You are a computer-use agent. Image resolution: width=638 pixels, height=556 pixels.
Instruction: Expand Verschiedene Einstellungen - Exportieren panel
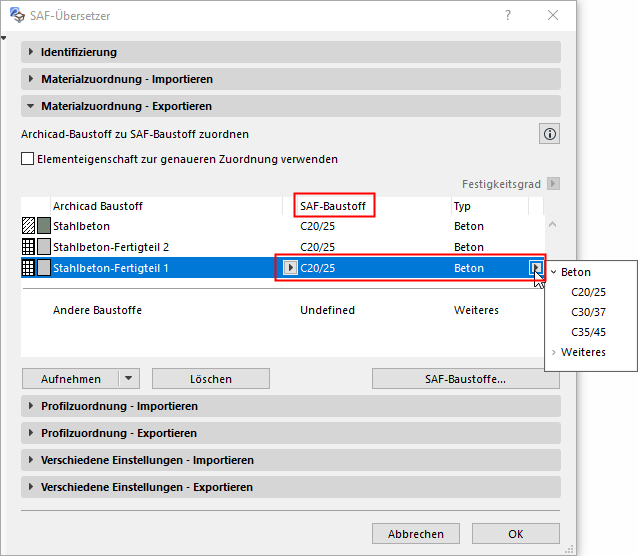pyautogui.click(x=291, y=487)
